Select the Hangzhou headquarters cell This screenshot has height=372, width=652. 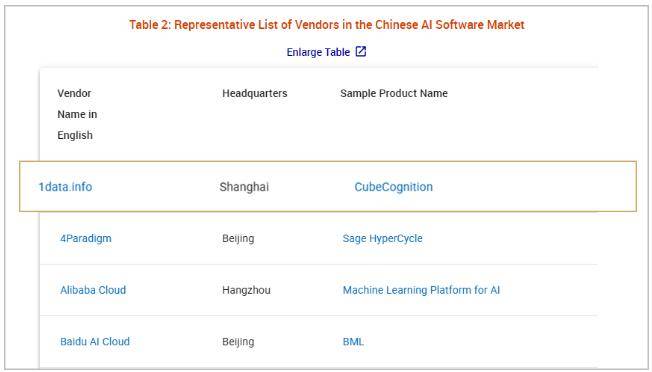246,290
